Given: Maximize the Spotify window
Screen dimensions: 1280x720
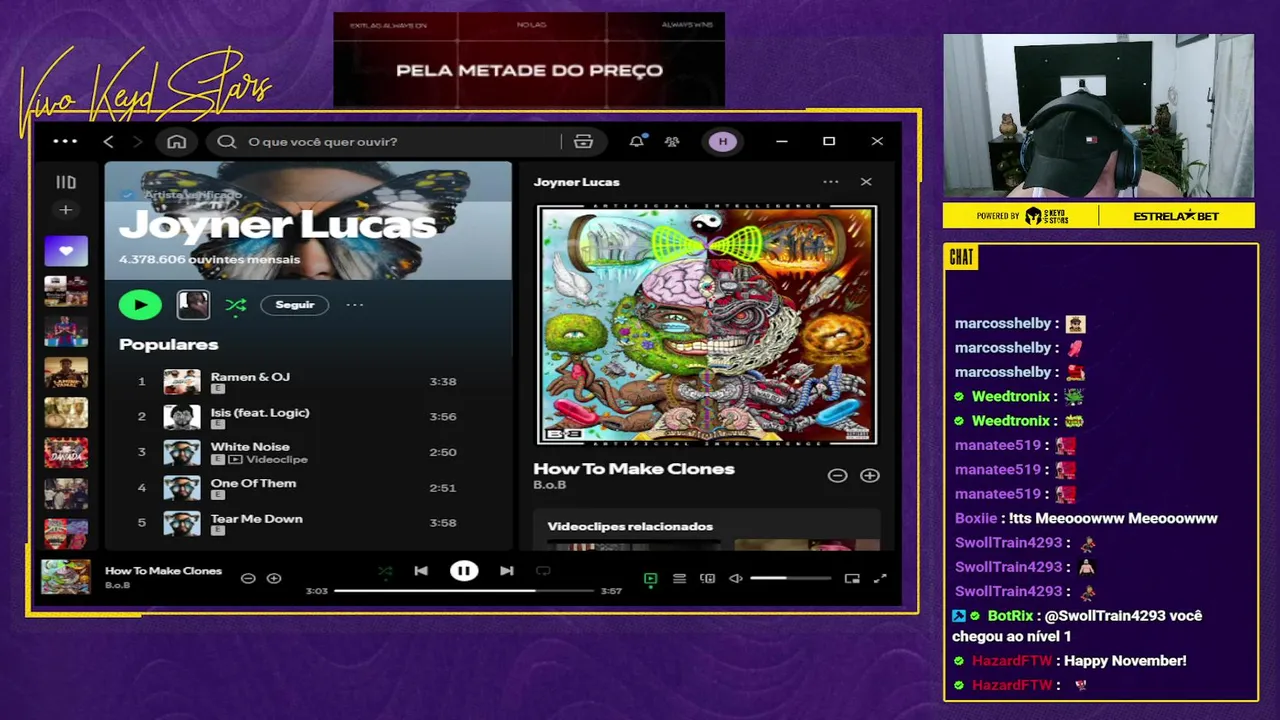Looking at the screenshot, I should point(829,142).
